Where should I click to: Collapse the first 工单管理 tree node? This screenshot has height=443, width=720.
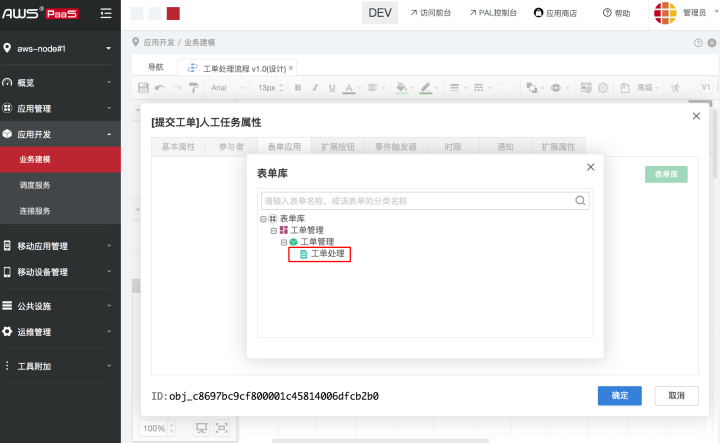point(274,230)
